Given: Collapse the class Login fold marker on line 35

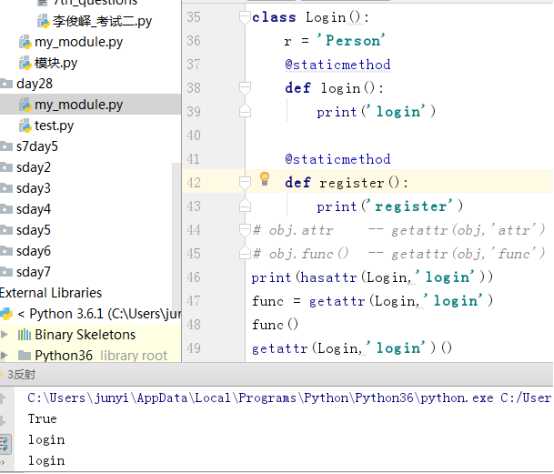Looking at the screenshot, I should [244, 17].
